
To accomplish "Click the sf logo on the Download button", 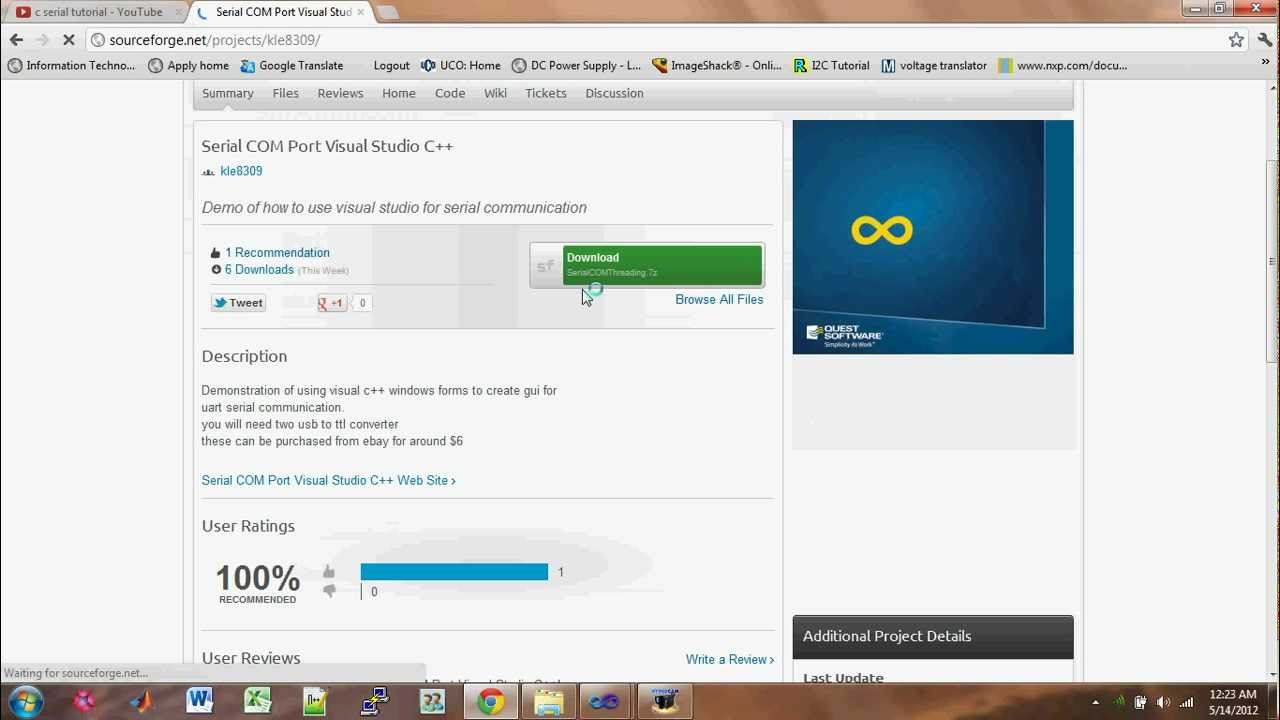I will 546,266.
